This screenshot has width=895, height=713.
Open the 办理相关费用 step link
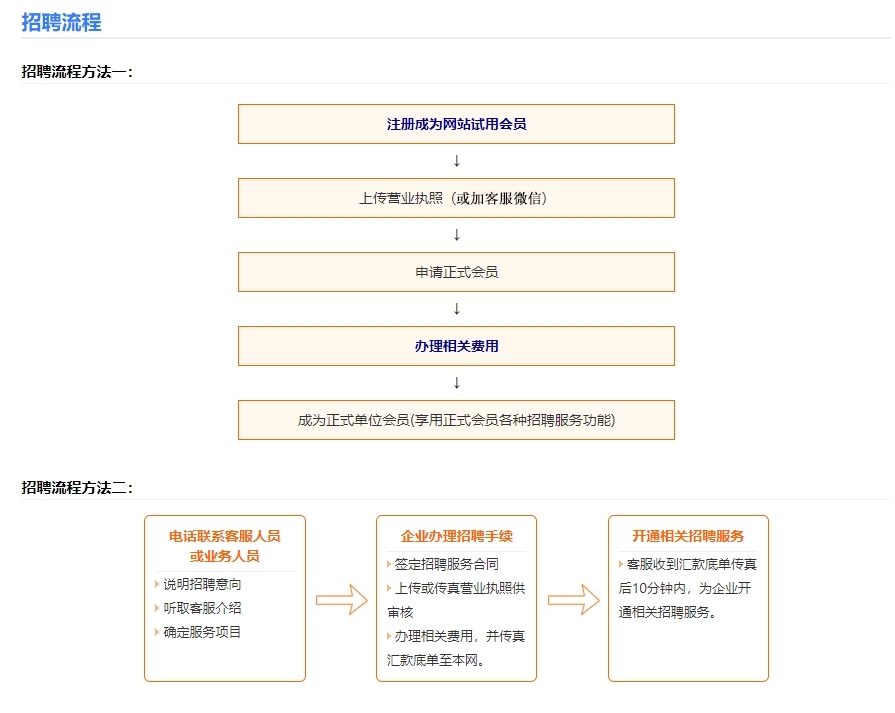tap(456, 346)
